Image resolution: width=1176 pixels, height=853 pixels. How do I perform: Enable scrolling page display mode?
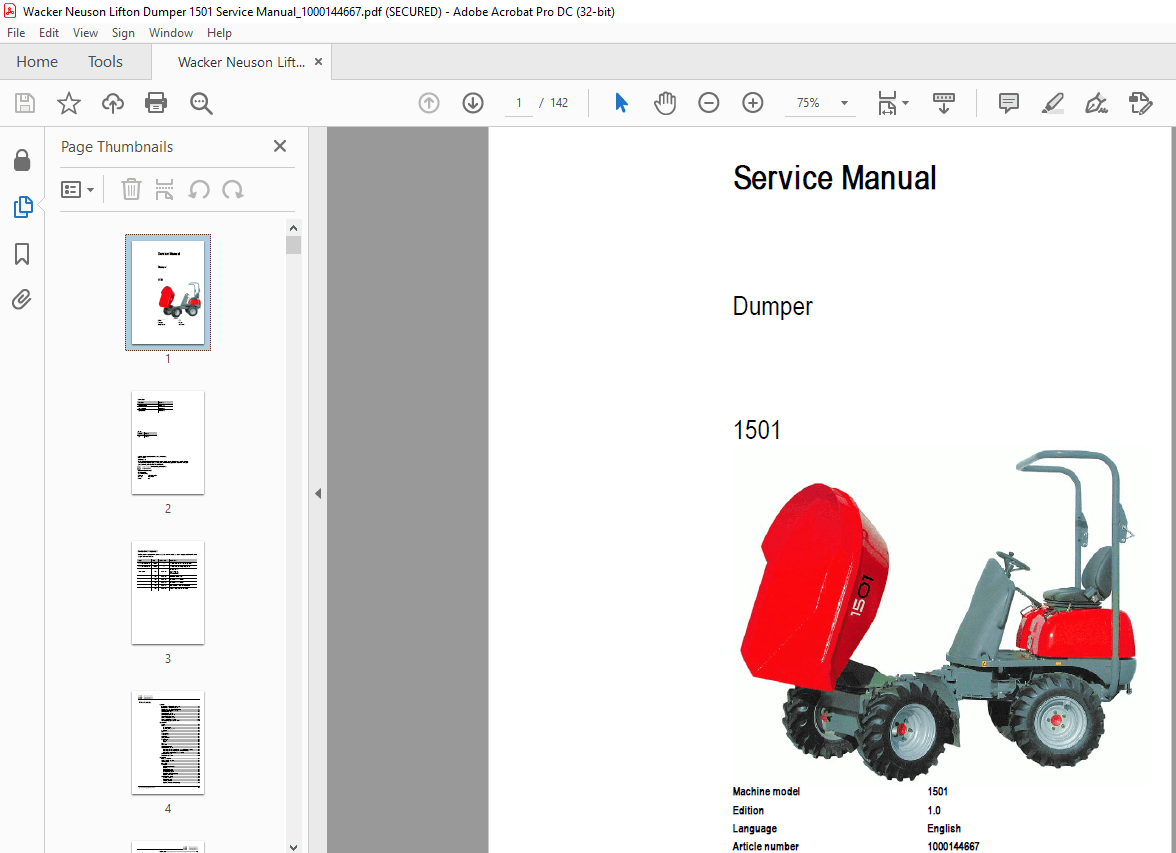(943, 102)
